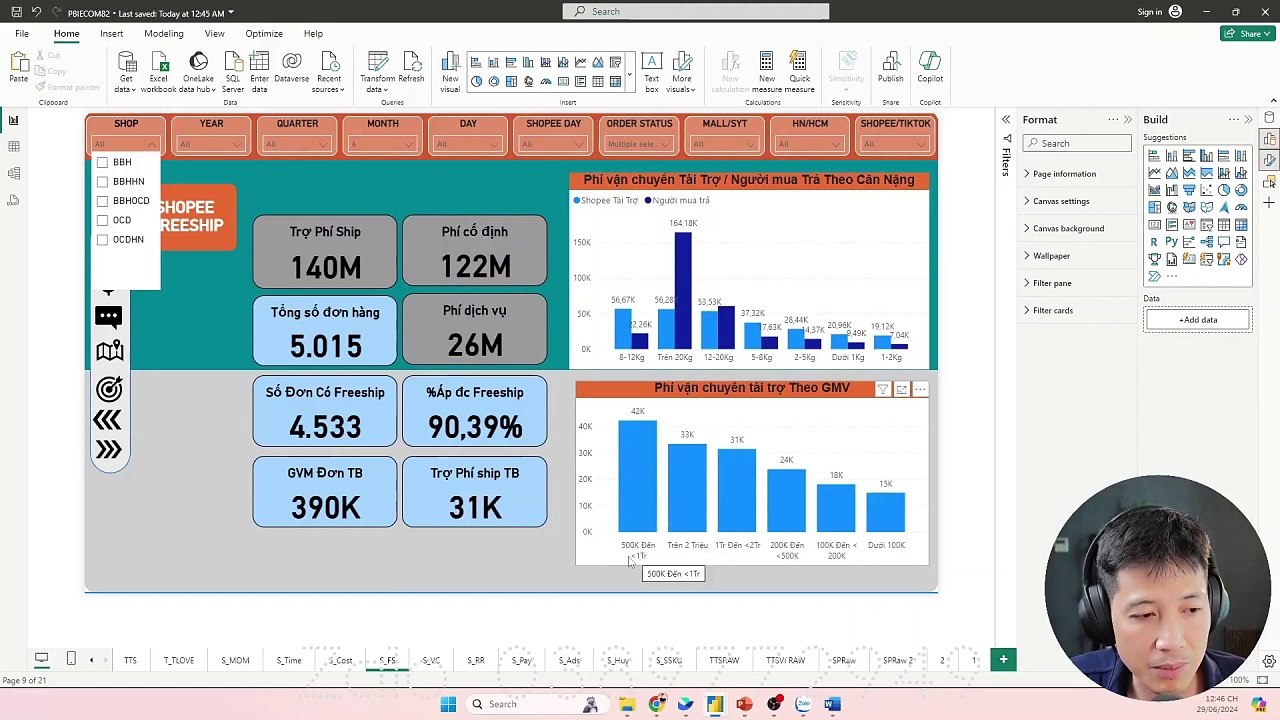The height and width of the screenshot is (720, 1280).
Task: Click the Share button
Action: pos(1246,33)
